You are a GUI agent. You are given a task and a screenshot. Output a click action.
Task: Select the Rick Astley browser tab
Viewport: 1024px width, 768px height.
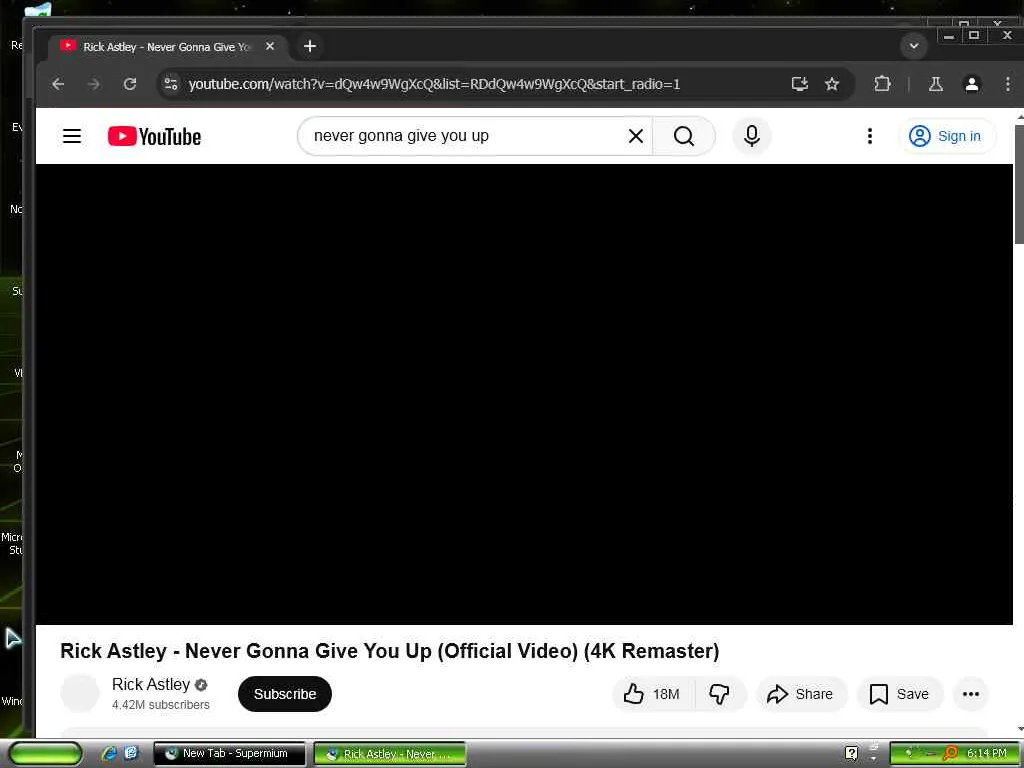click(168, 46)
